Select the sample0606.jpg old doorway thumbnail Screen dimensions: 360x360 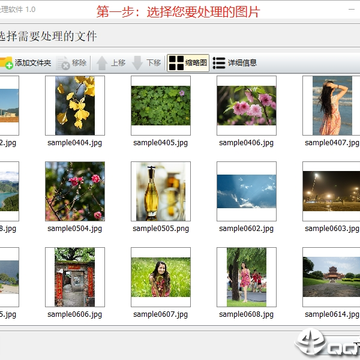[x=75, y=277]
